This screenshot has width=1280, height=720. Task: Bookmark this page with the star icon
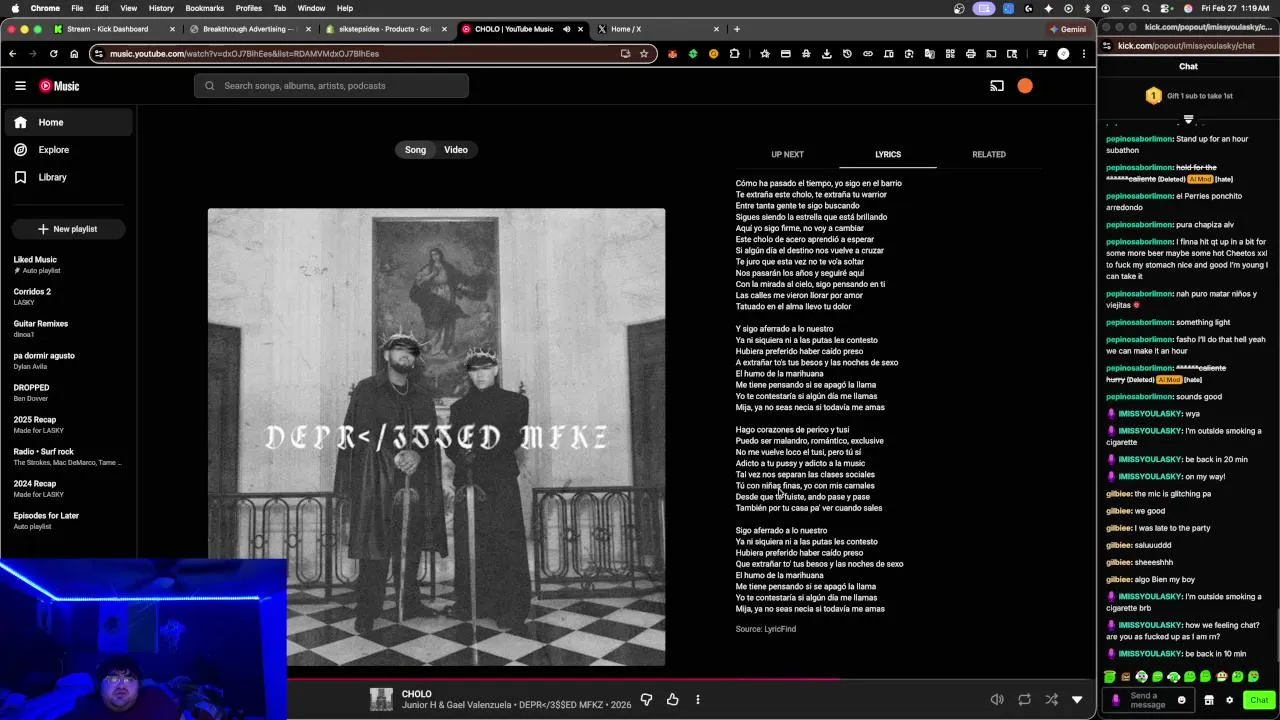tap(644, 54)
